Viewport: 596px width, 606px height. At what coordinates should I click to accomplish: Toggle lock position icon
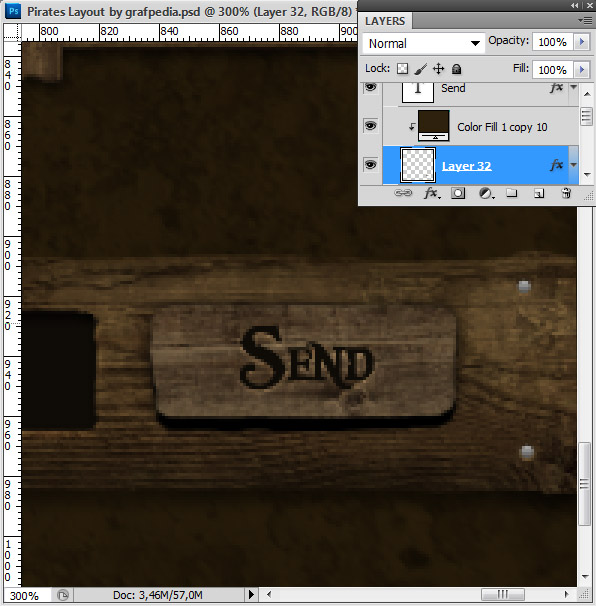tap(438, 69)
